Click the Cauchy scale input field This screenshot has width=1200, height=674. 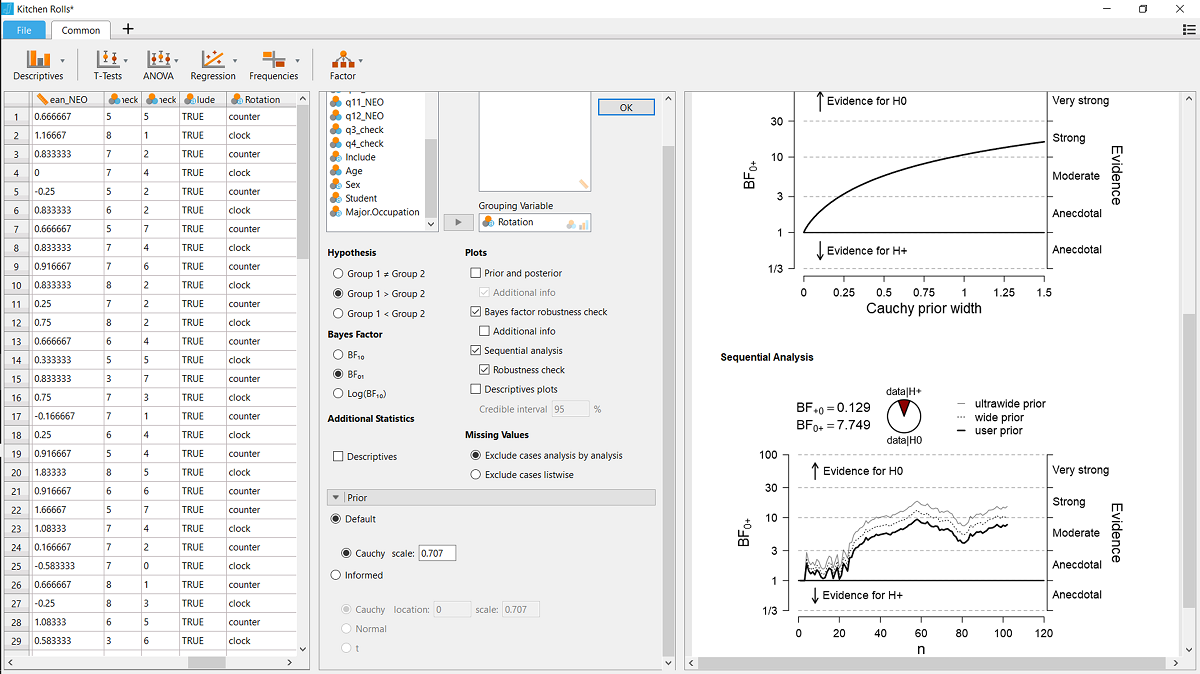pos(436,553)
